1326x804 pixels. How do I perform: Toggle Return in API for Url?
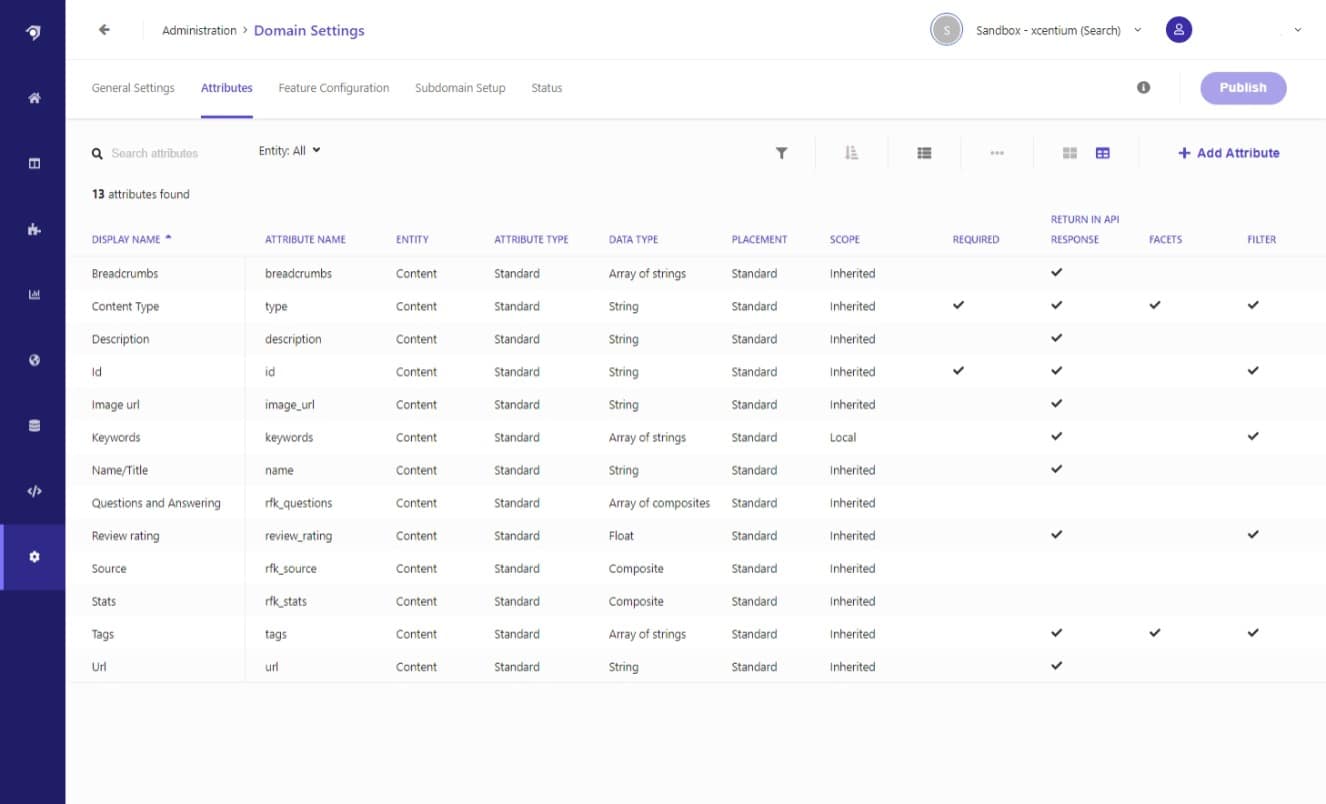coord(1057,666)
